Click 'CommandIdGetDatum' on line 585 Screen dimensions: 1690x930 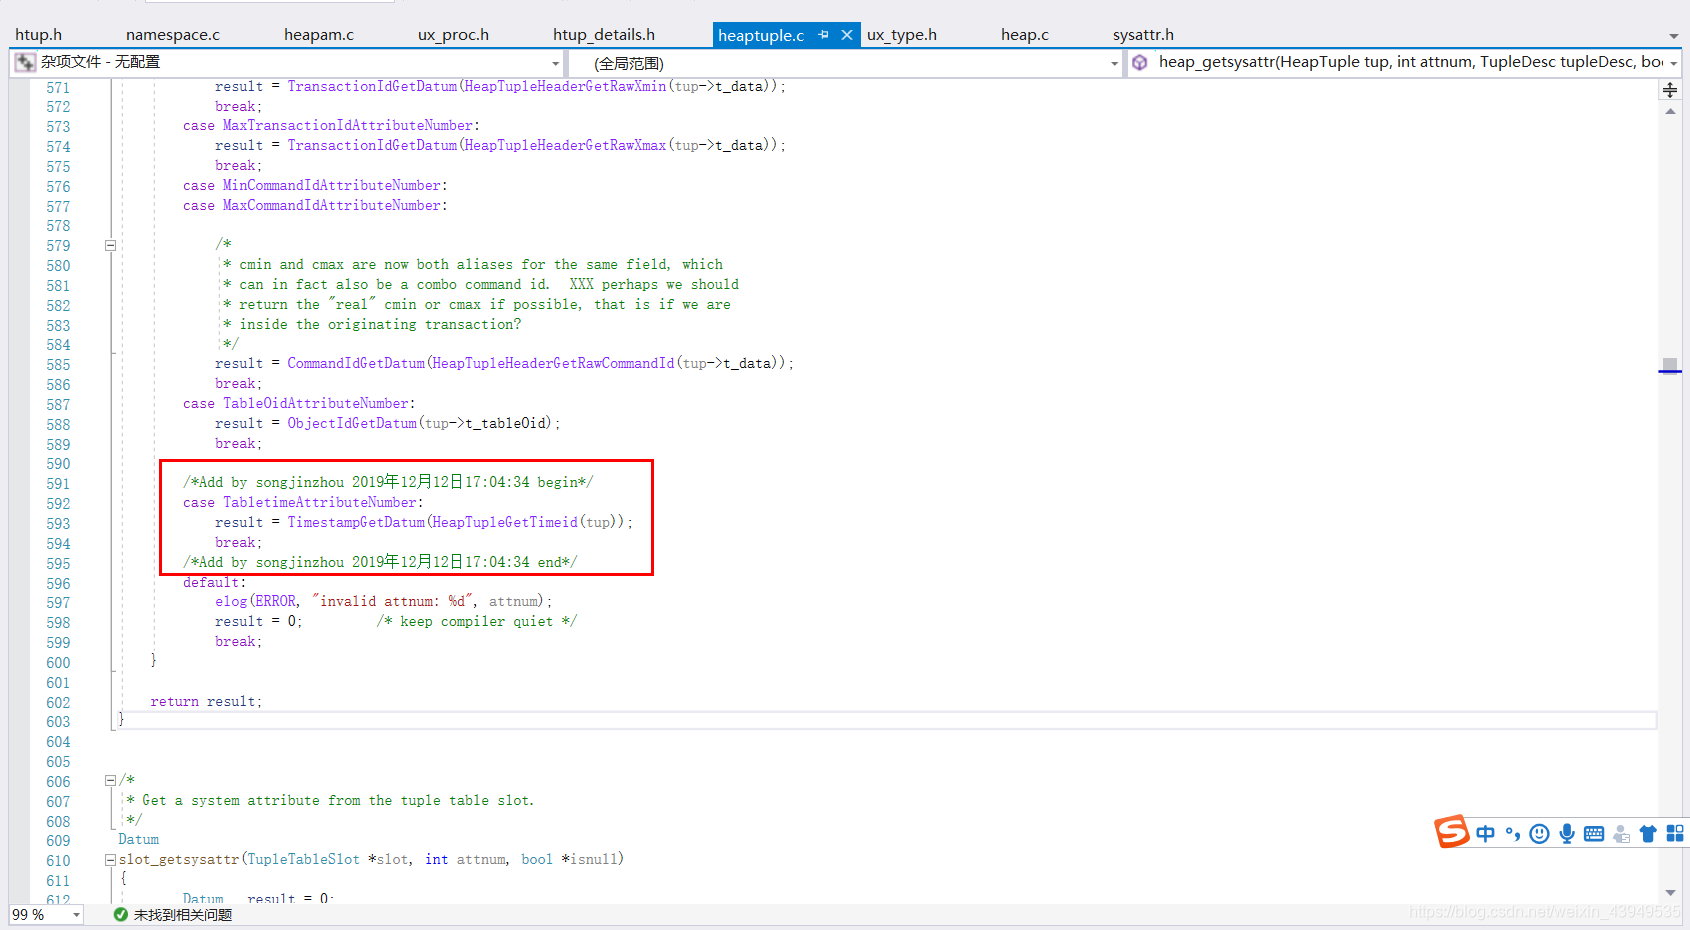pyautogui.click(x=356, y=364)
